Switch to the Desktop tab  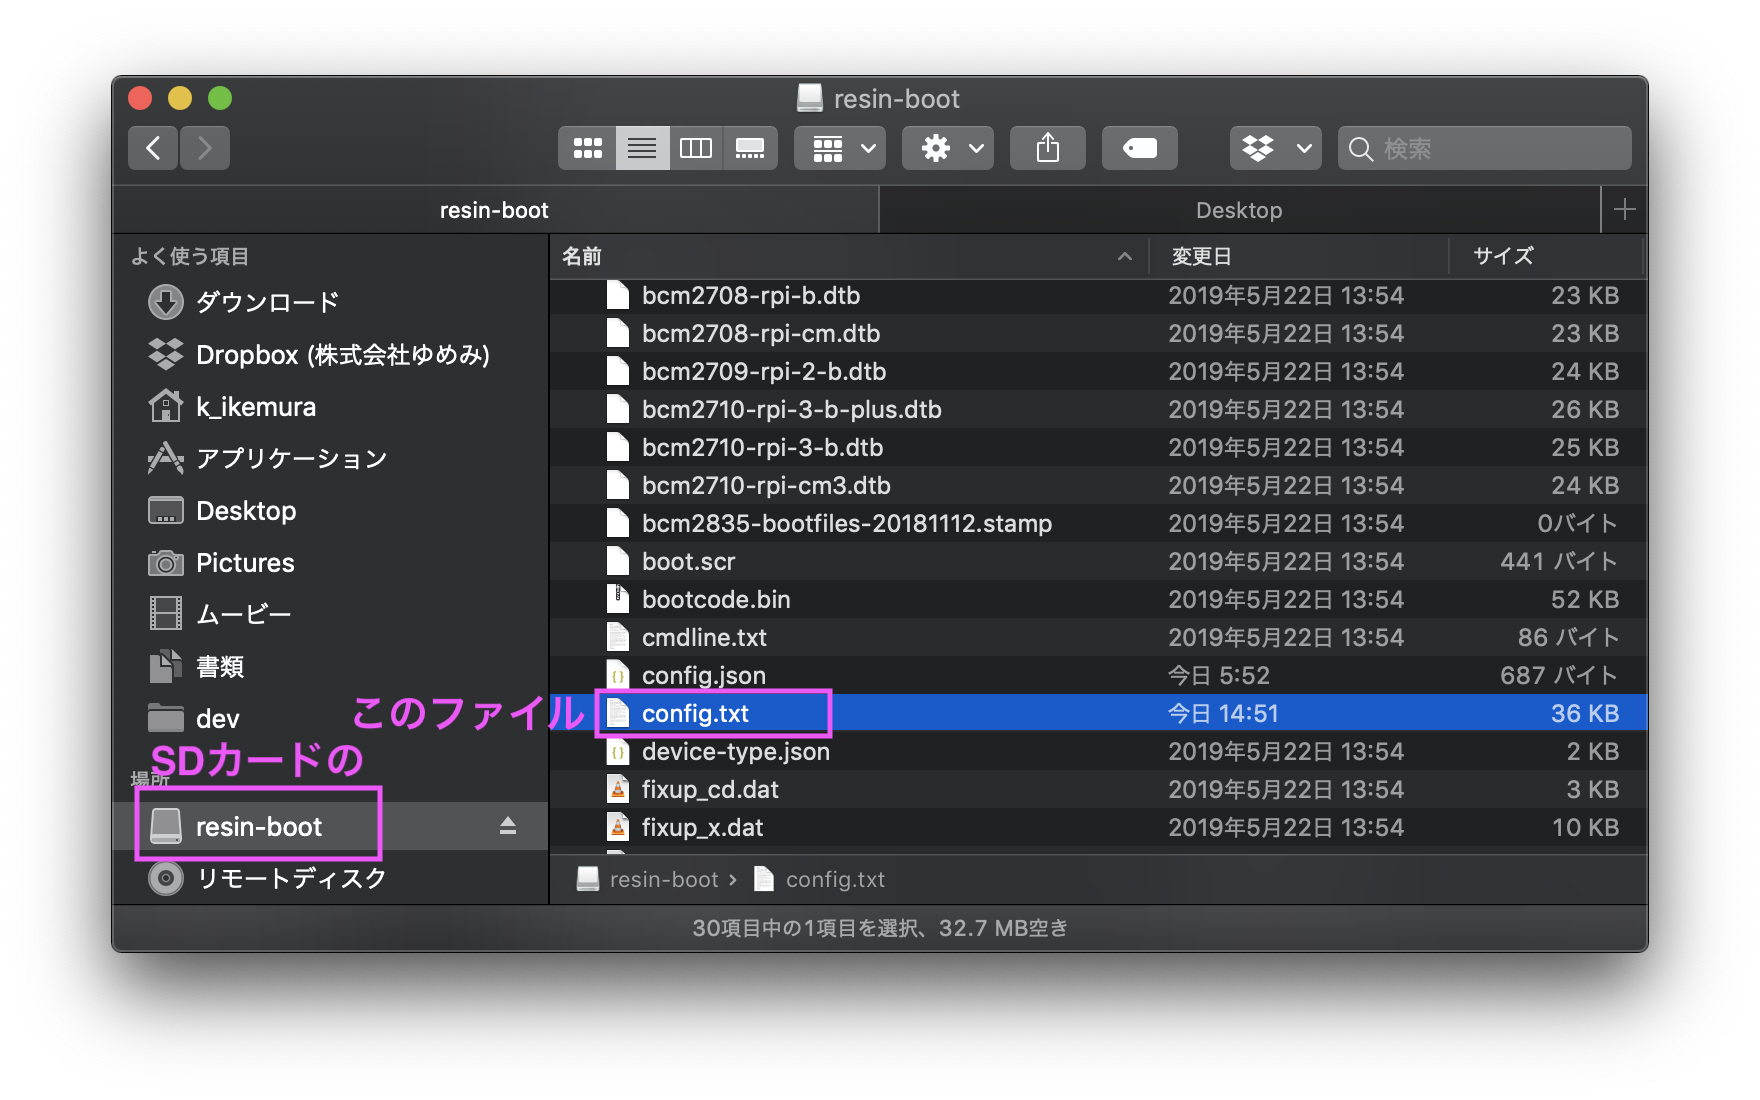pyautogui.click(x=1240, y=210)
